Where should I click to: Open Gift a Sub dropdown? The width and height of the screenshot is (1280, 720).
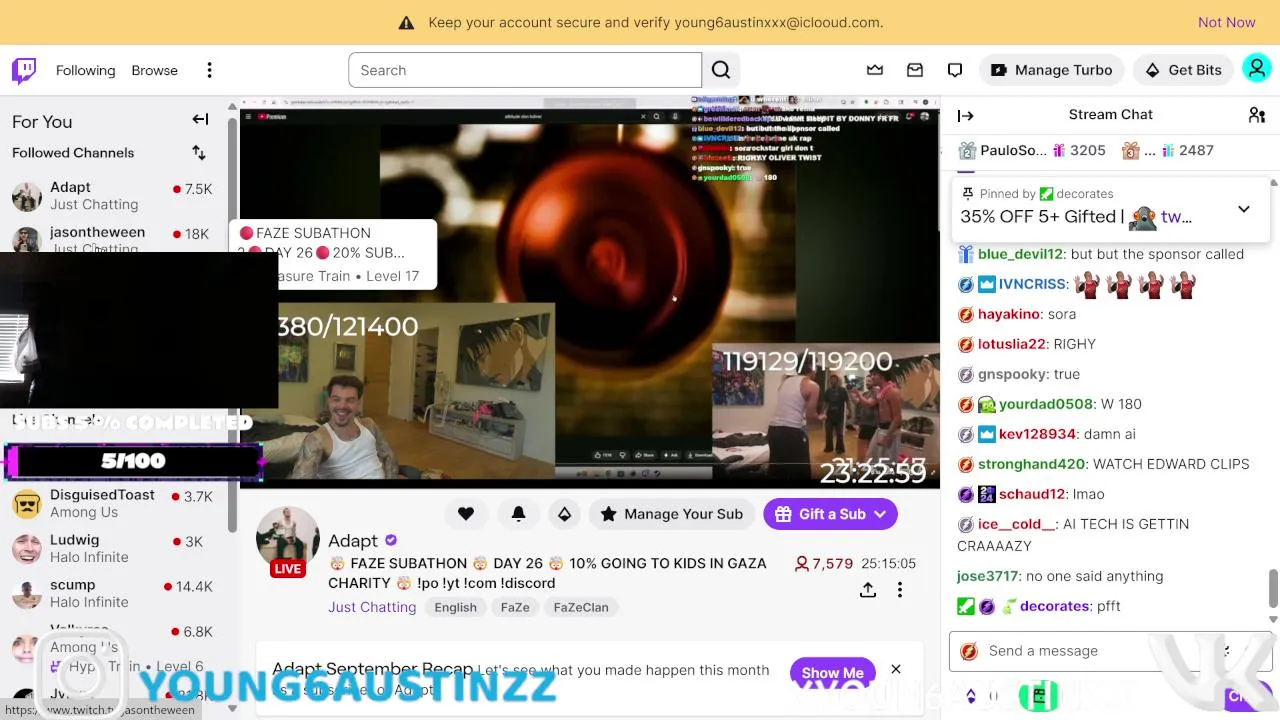[830, 514]
